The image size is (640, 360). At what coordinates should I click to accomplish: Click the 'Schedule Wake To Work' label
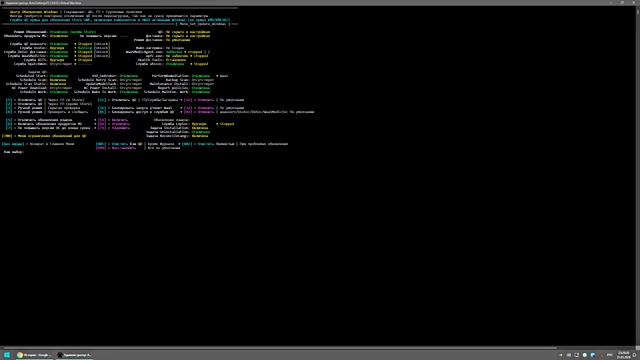click(95, 92)
